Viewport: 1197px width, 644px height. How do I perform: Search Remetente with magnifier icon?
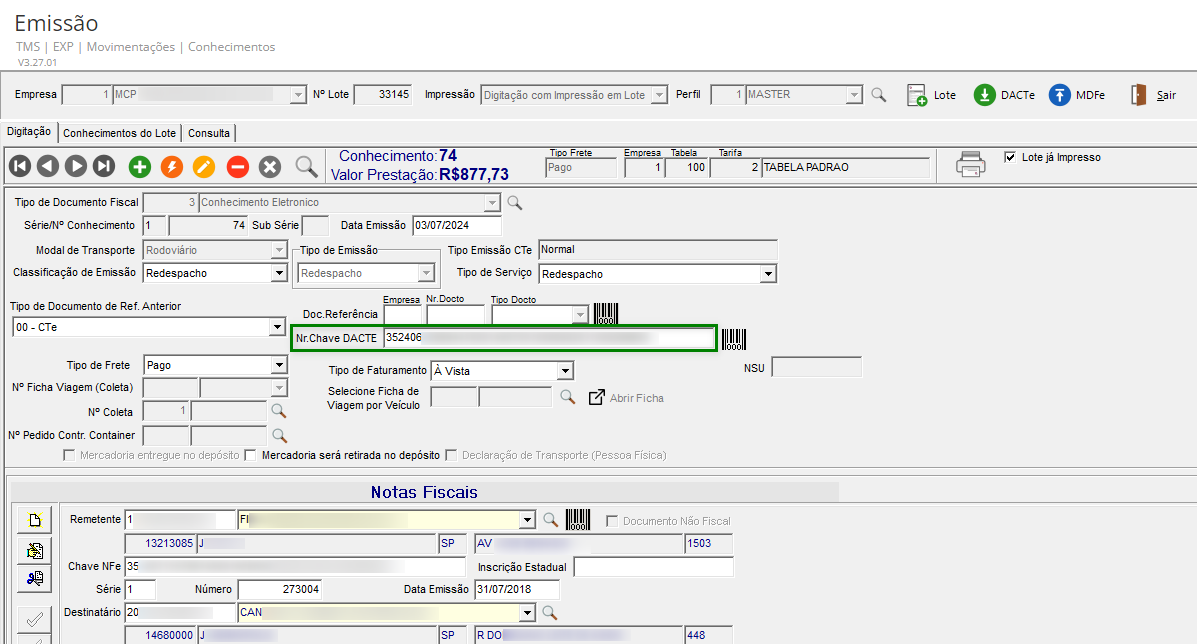pos(550,520)
